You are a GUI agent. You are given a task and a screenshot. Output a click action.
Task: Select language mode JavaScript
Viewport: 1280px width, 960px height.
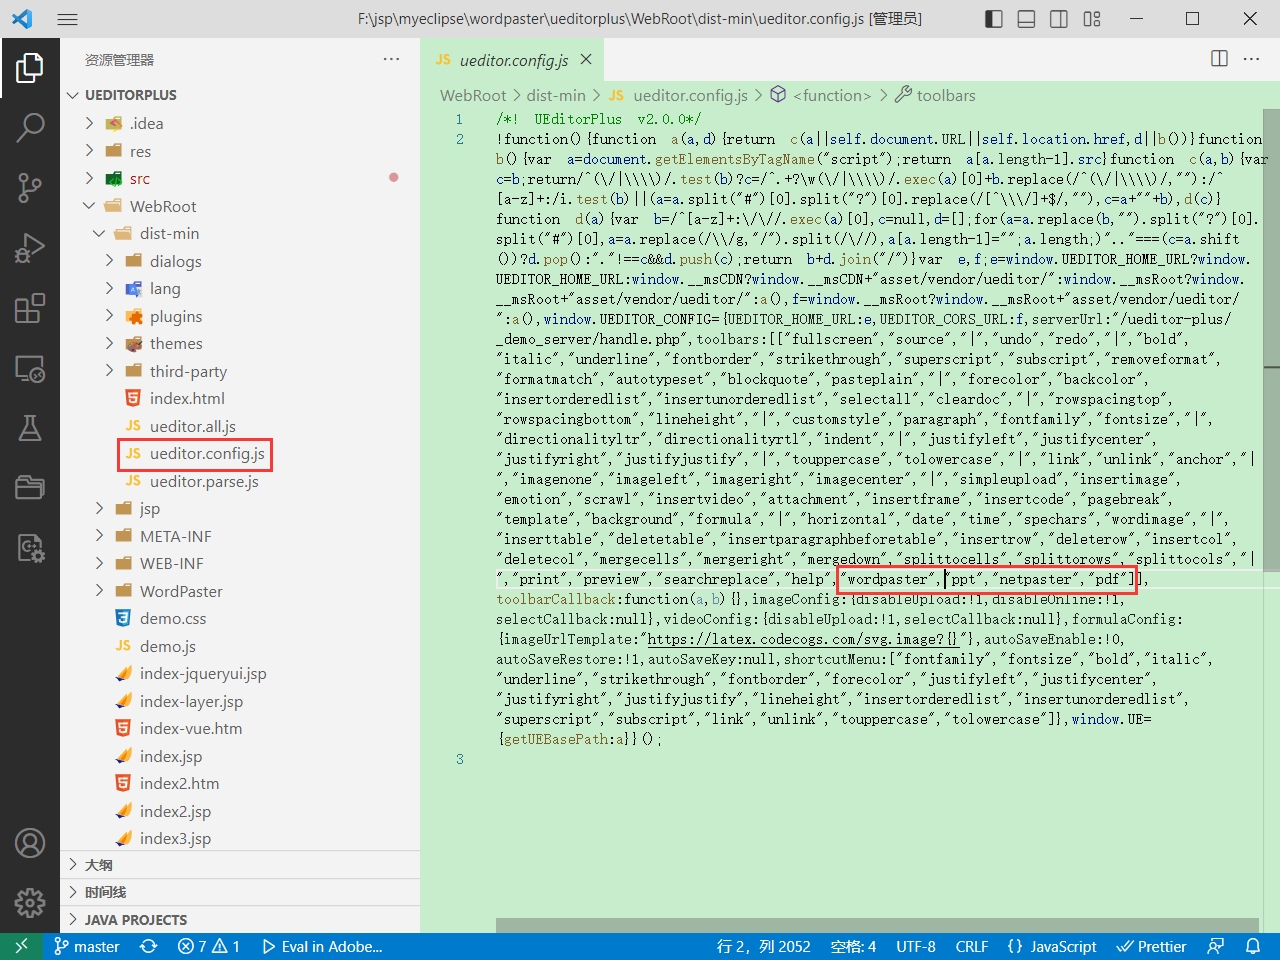(1051, 946)
